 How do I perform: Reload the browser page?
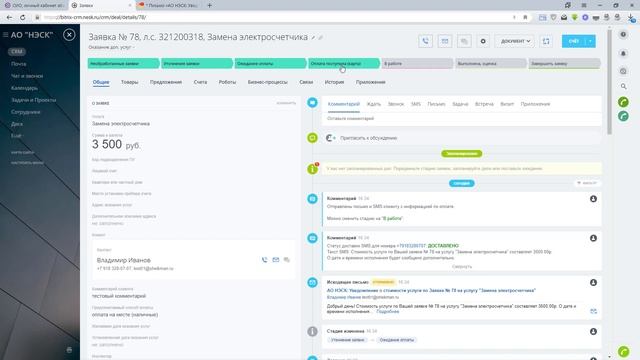pyautogui.click(x=22, y=17)
